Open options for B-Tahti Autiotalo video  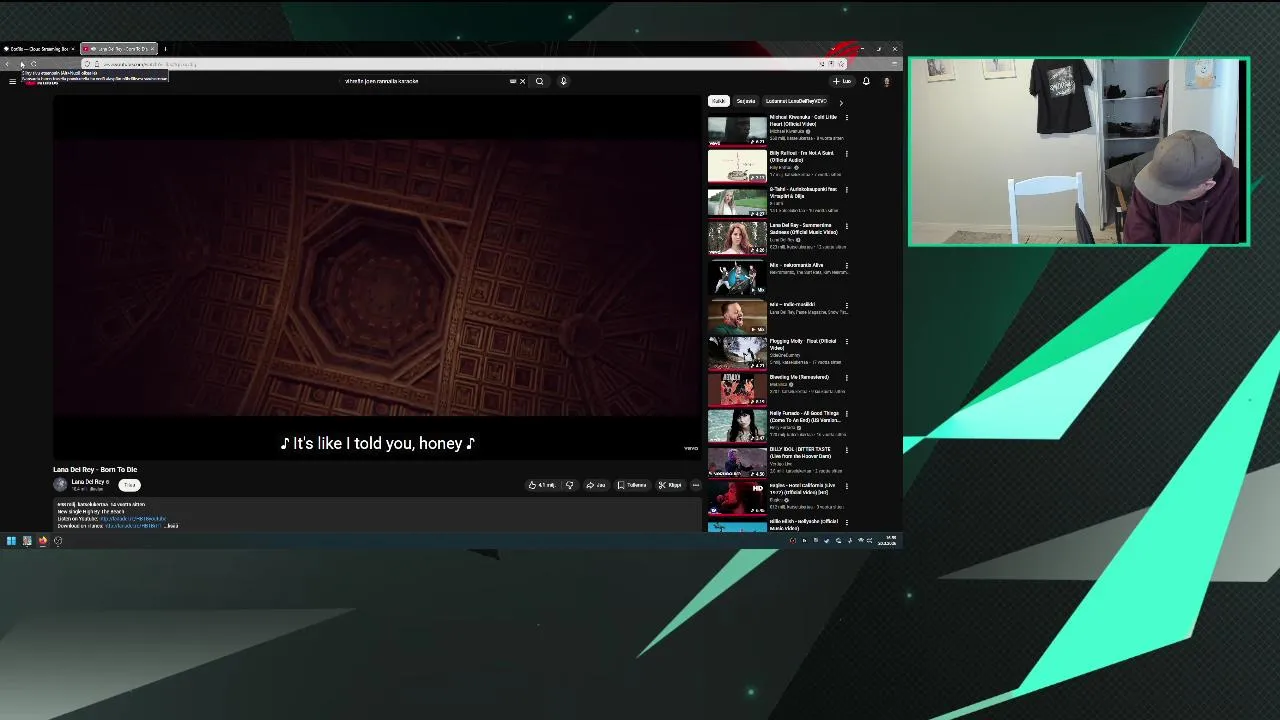click(x=847, y=190)
